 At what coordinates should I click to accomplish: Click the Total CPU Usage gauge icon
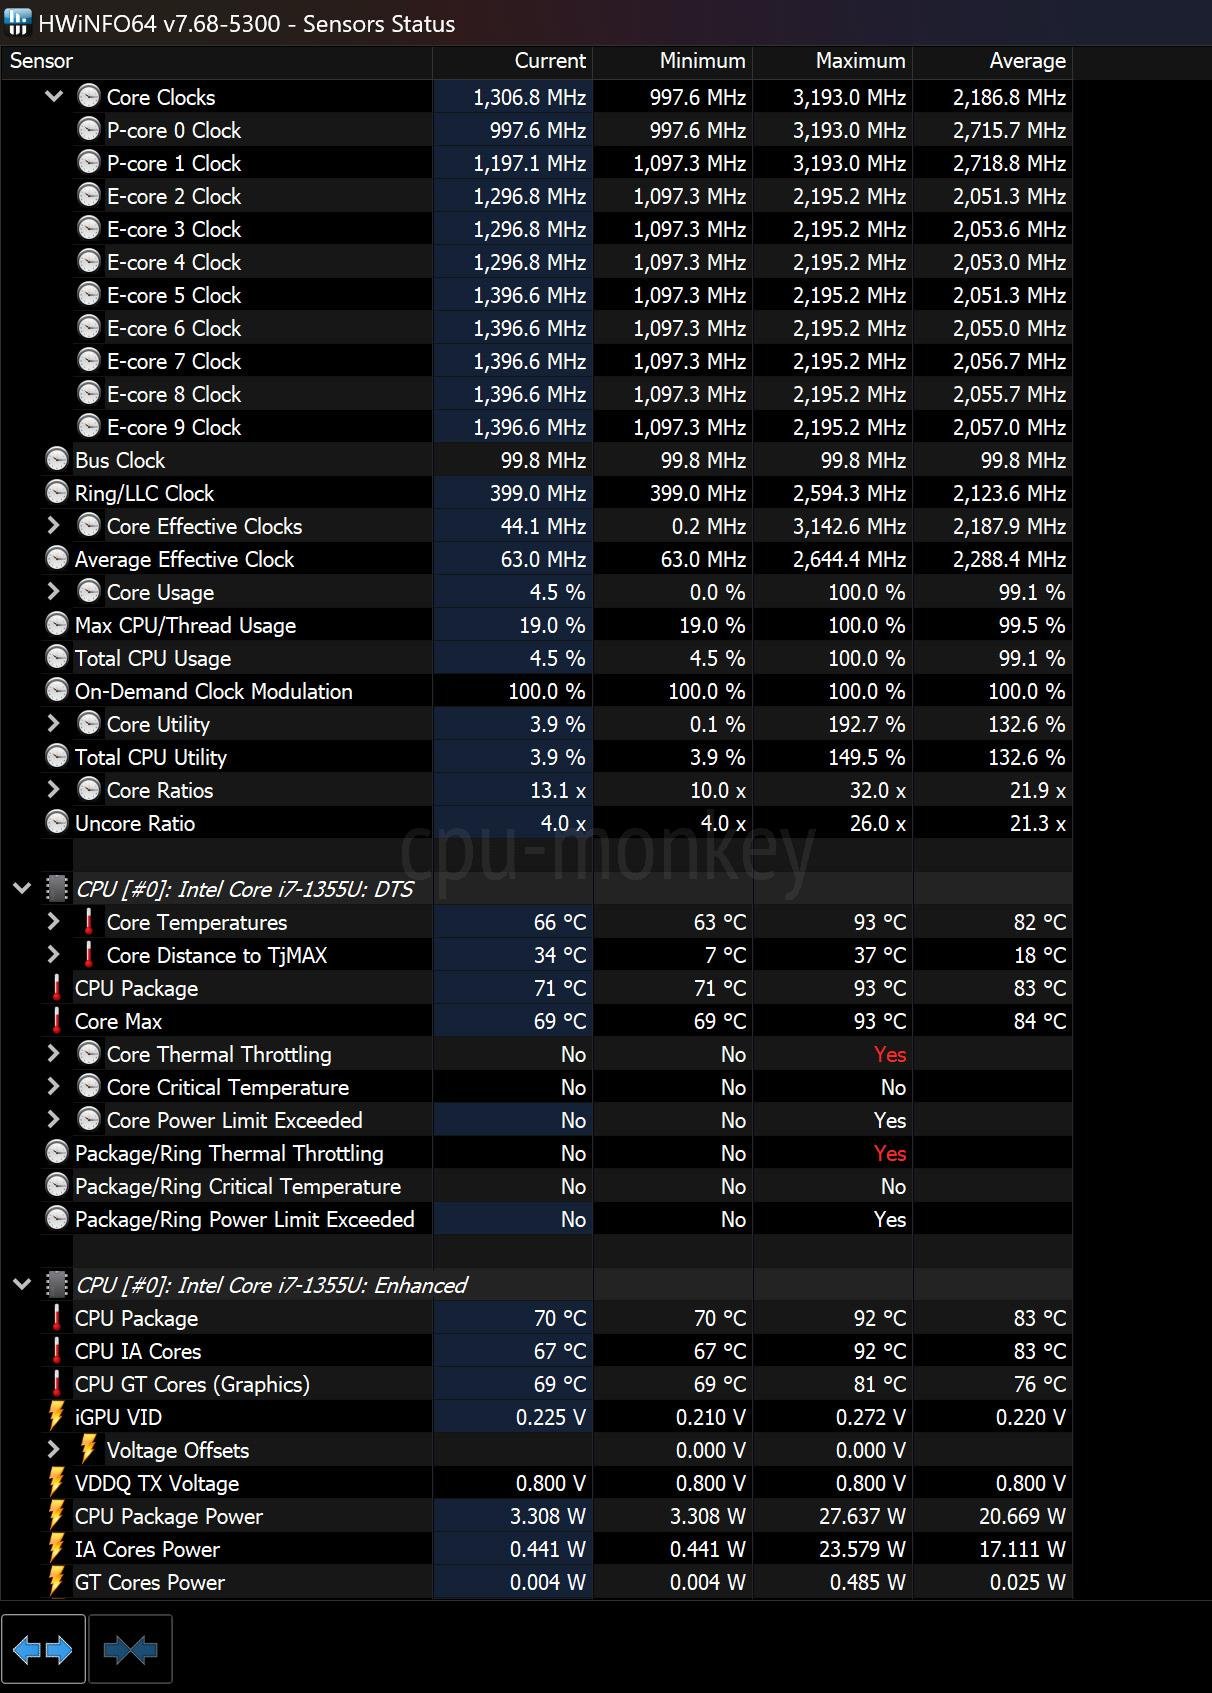(x=57, y=658)
